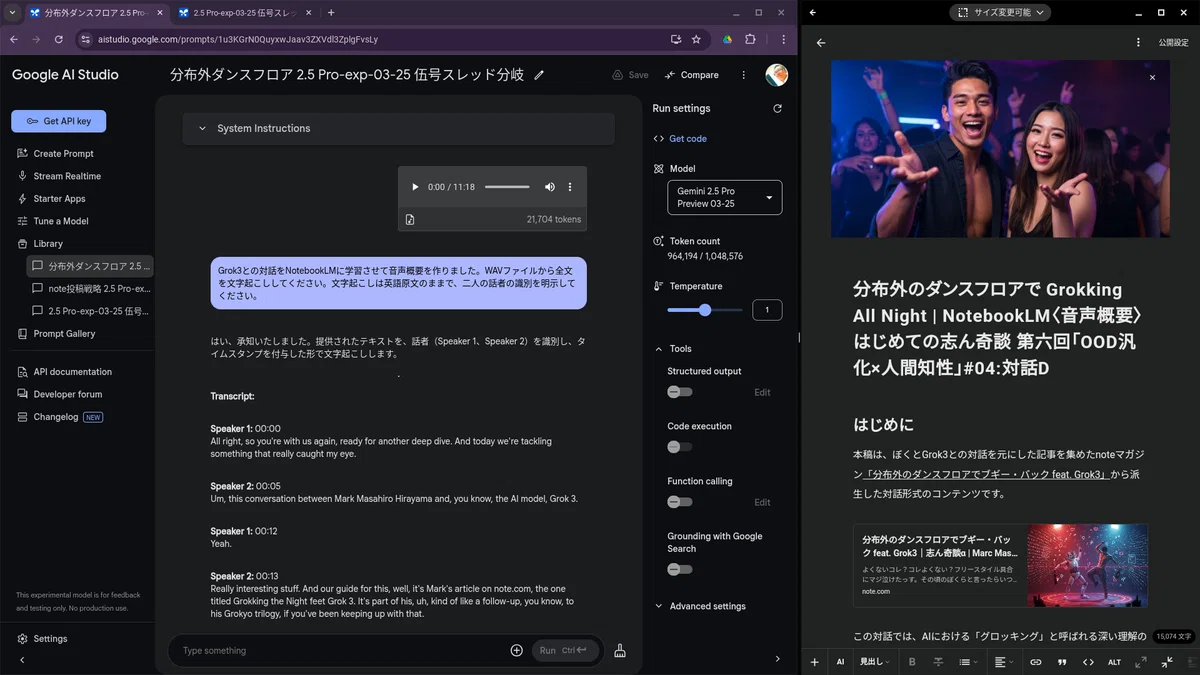The width and height of the screenshot is (1200, 675).
Task: Toggle the Code execution switch
Action: click(x=680, y=447)
